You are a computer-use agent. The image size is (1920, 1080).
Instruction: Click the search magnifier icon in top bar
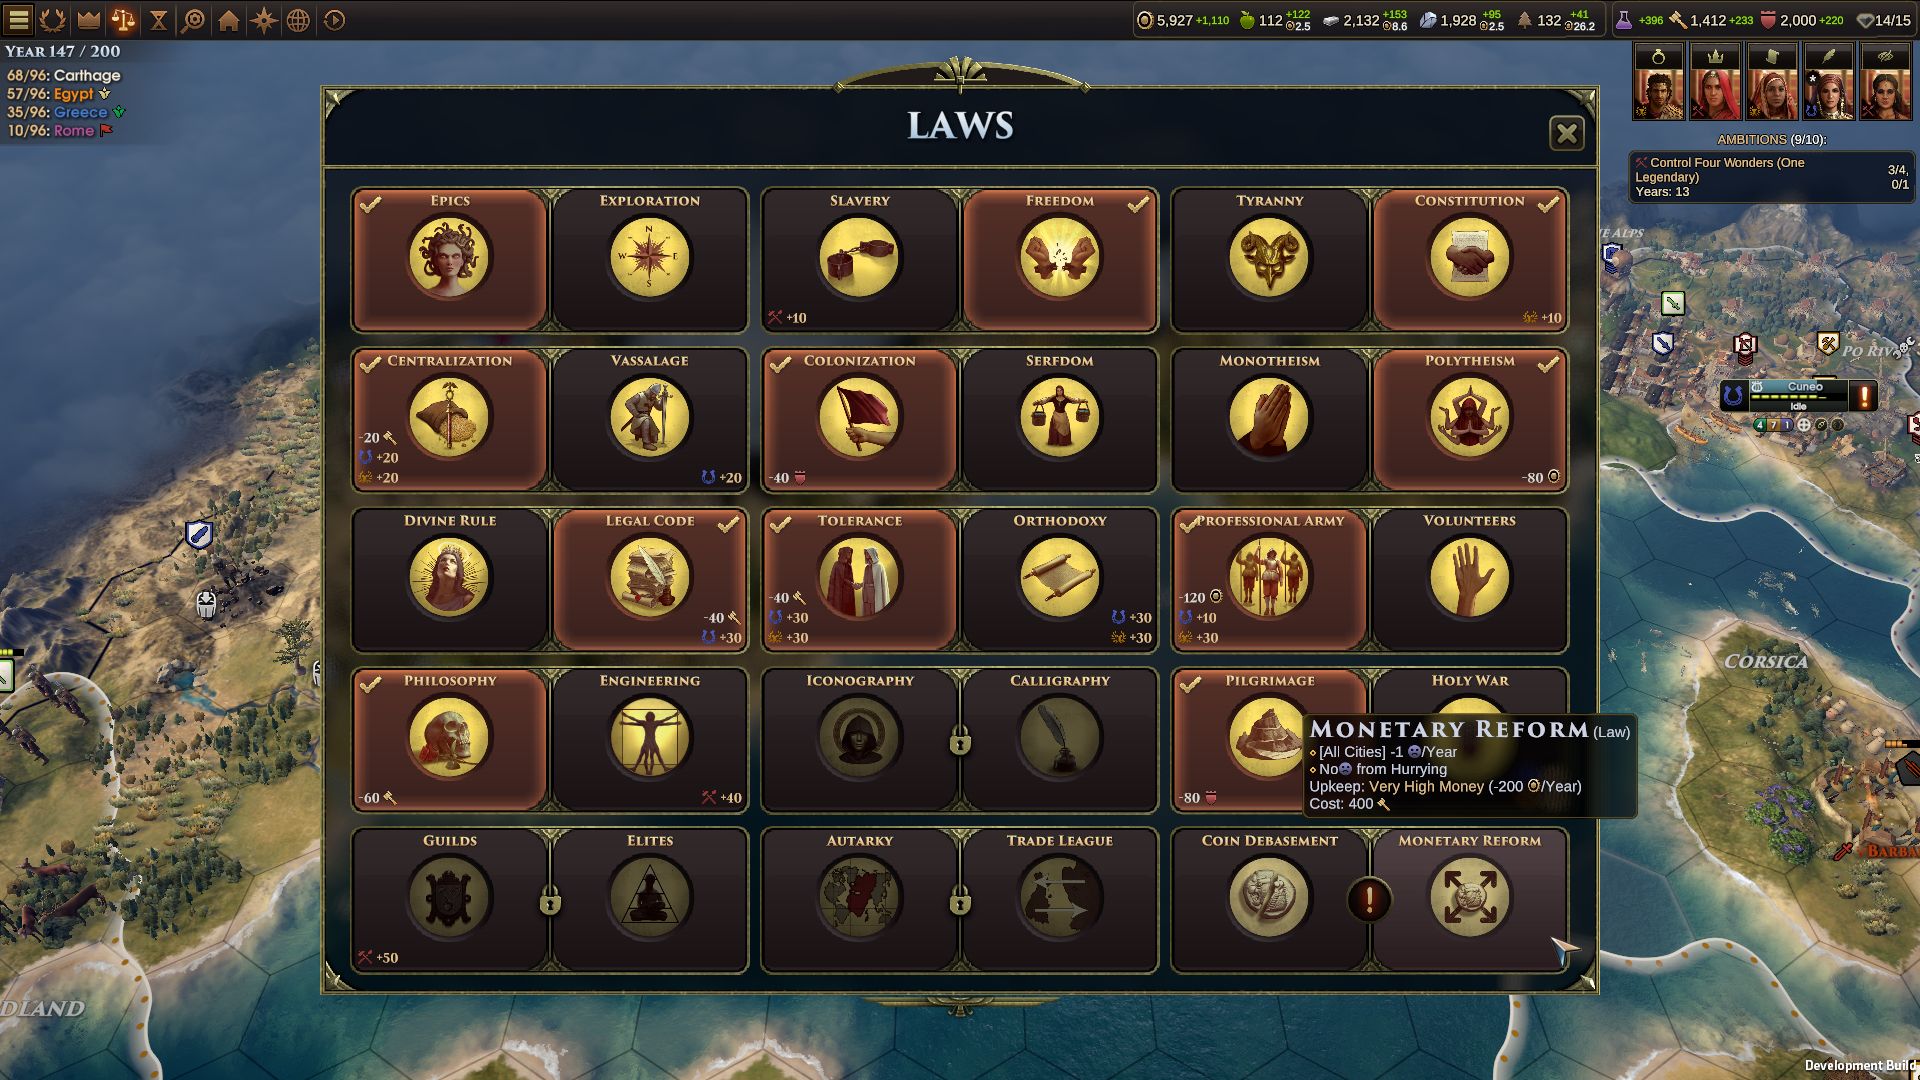[x=193, y=20]
